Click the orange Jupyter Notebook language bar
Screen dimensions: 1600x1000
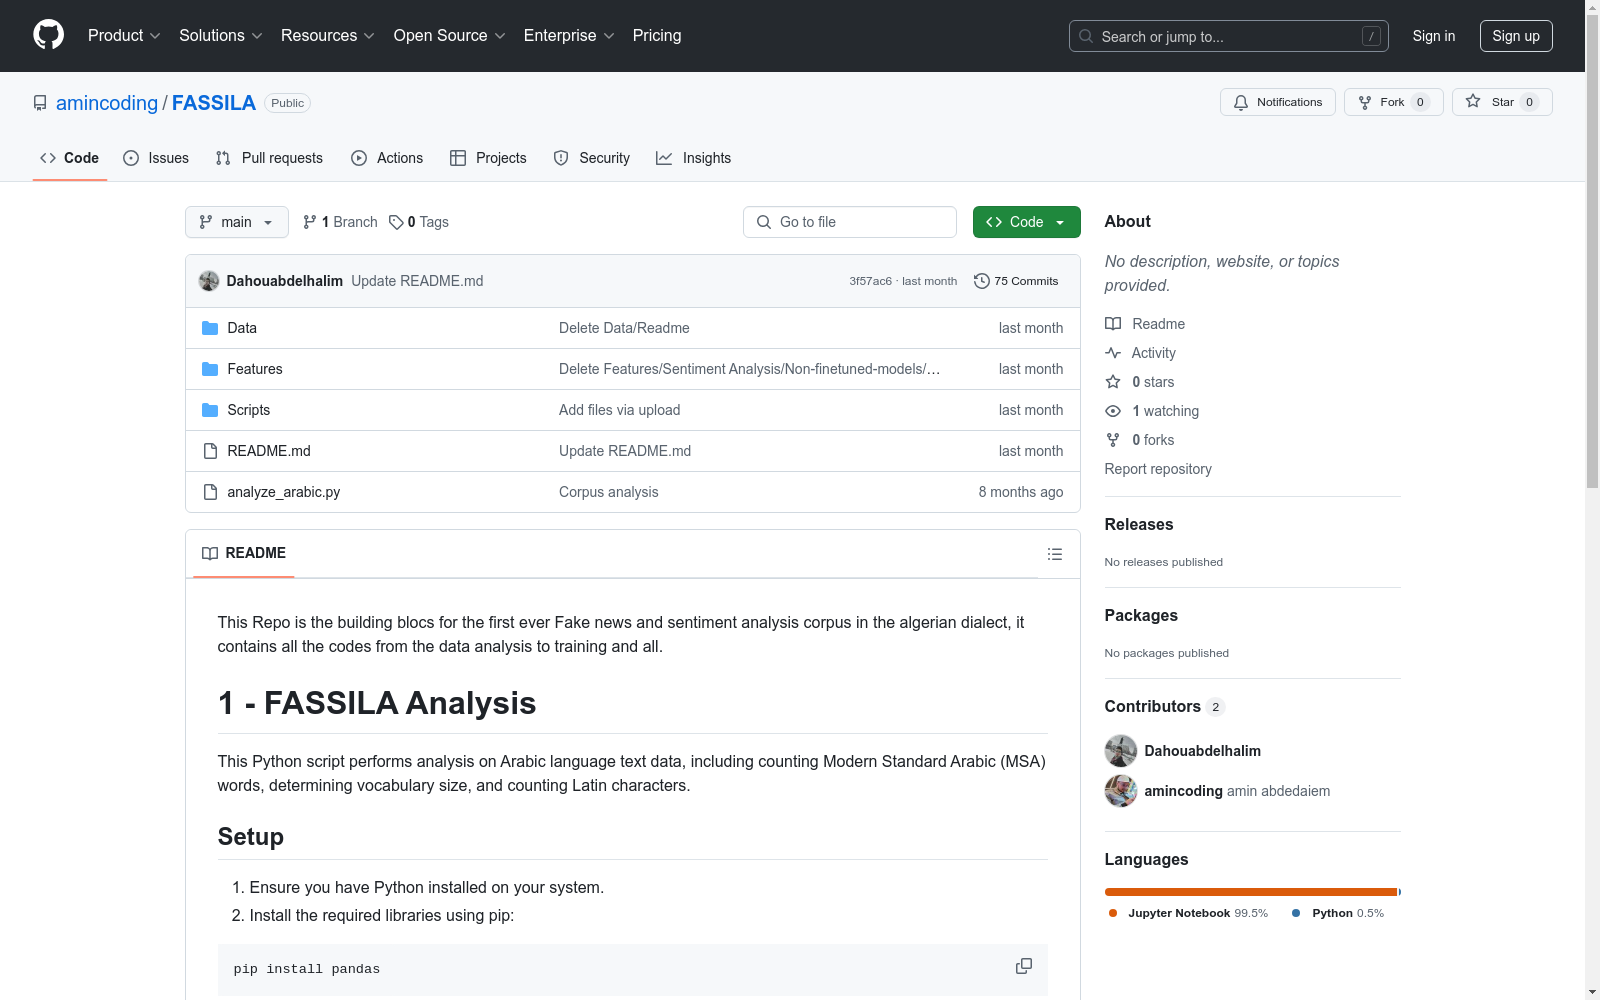(1251, 892)
